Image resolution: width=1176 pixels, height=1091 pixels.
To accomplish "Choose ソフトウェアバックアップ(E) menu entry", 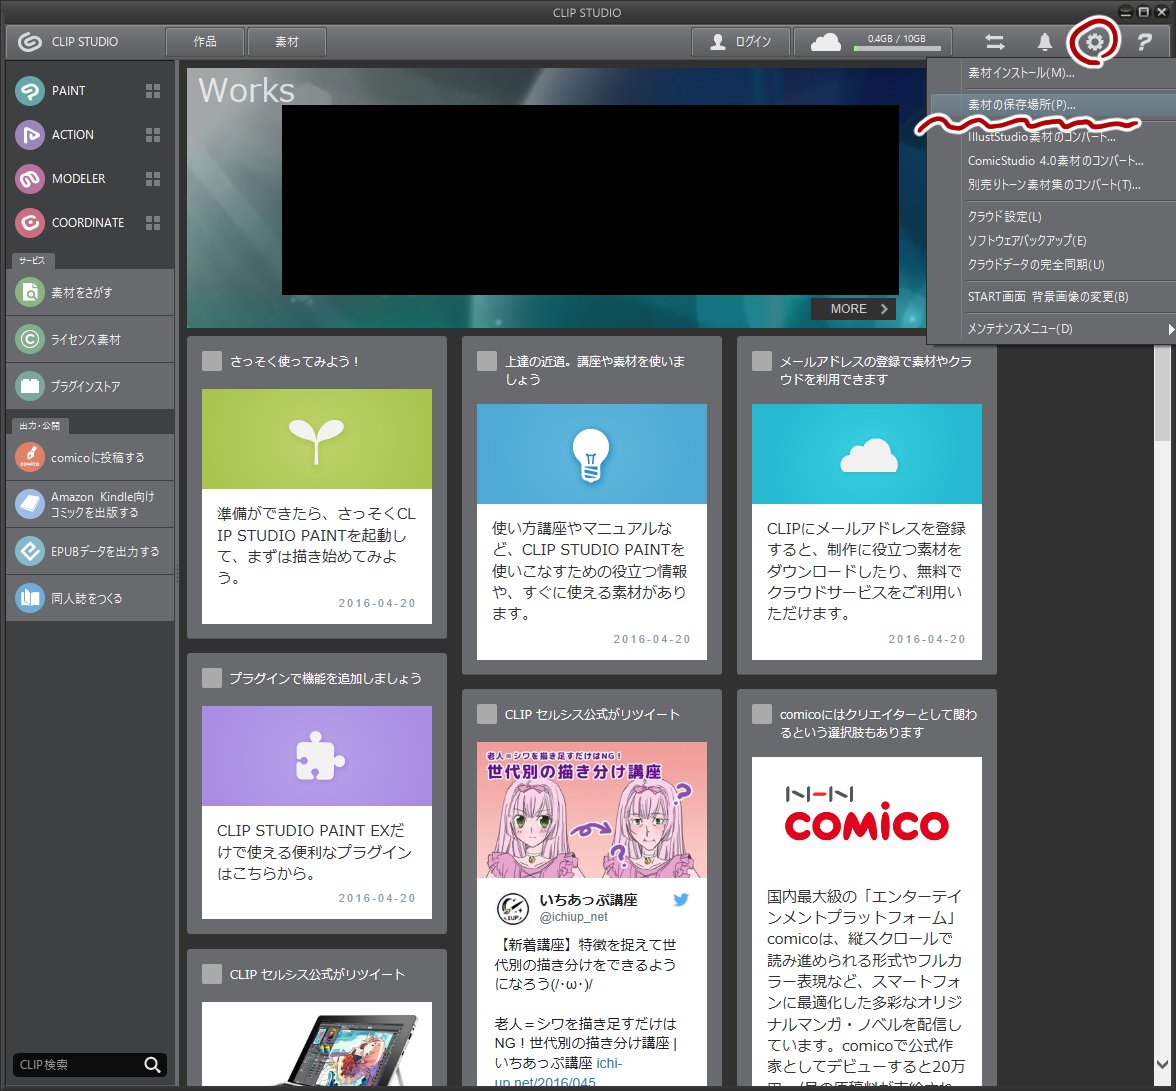I will (1052, 241).
